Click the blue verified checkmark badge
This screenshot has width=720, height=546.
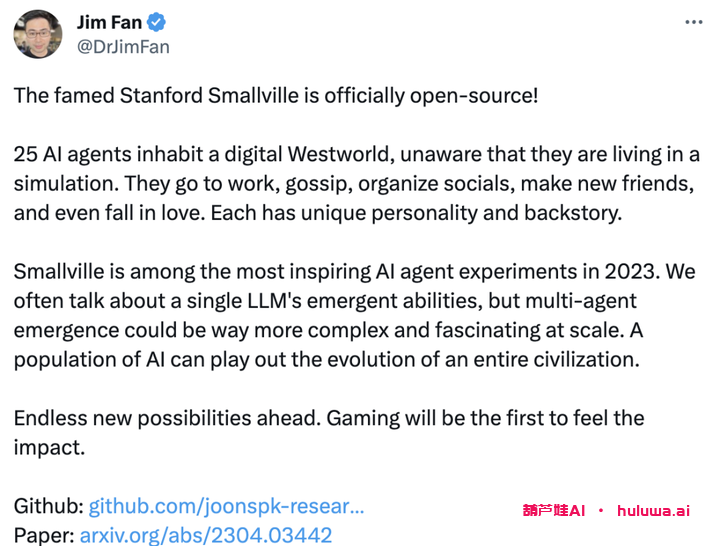tap(156, 22)
